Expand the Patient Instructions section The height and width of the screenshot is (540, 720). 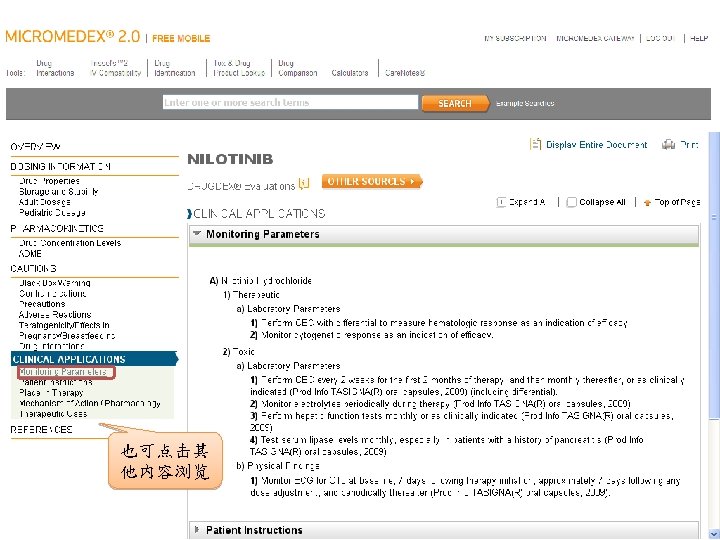(197, 529)
